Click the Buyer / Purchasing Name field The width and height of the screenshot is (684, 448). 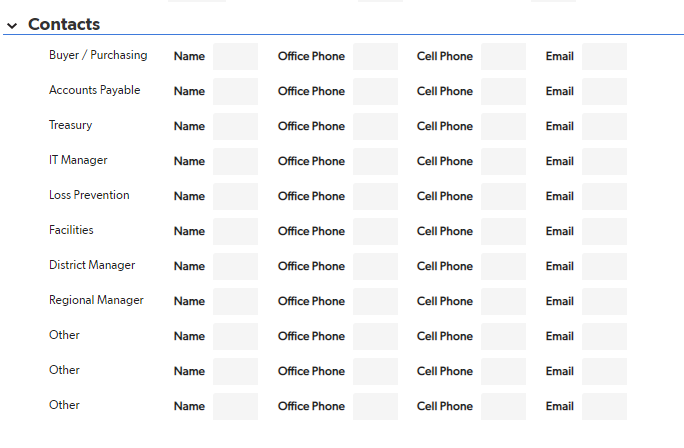click(x=236, y=56)
